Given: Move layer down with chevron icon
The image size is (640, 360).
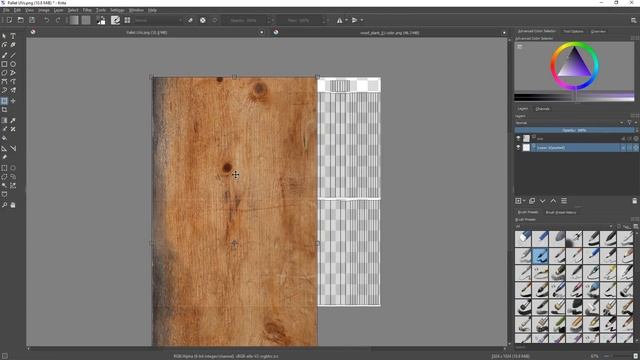Looking at the screenshot, I should pyautogui.click(x=542, y=201).
